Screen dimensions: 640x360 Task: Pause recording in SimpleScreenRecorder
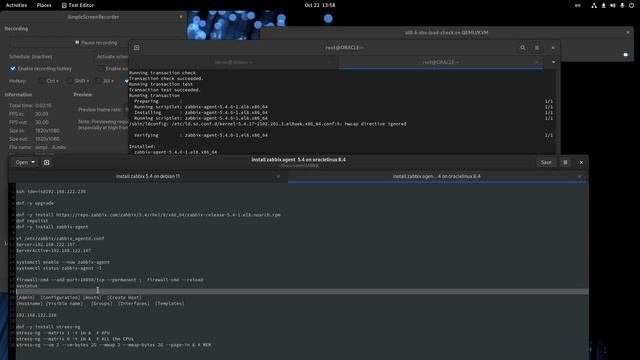point(96,42)
